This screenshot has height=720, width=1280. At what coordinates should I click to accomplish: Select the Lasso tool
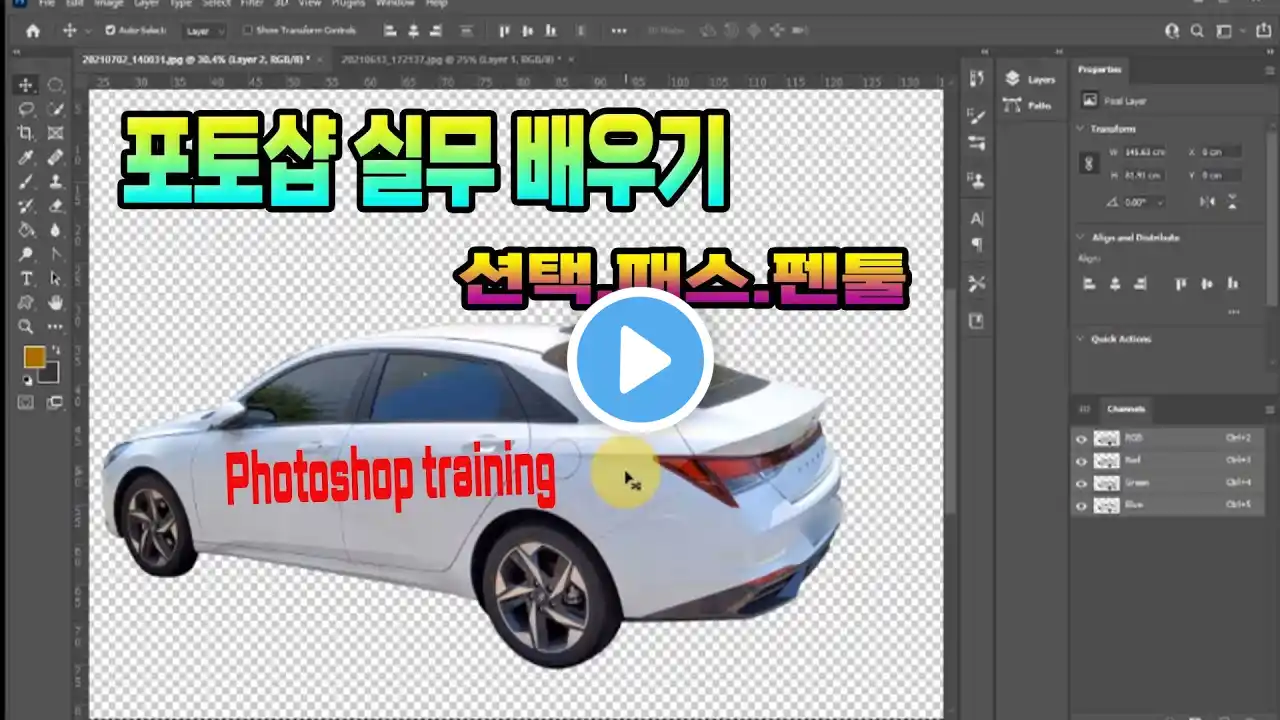click(x=27, y=109)
